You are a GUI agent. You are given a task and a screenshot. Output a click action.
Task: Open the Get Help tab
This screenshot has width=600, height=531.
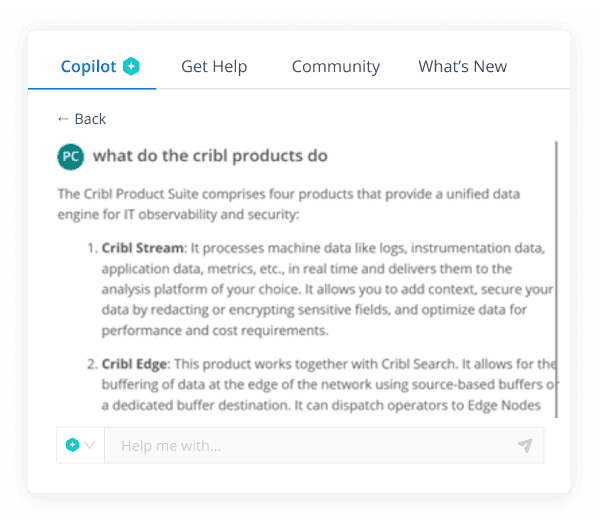(214, 67)
